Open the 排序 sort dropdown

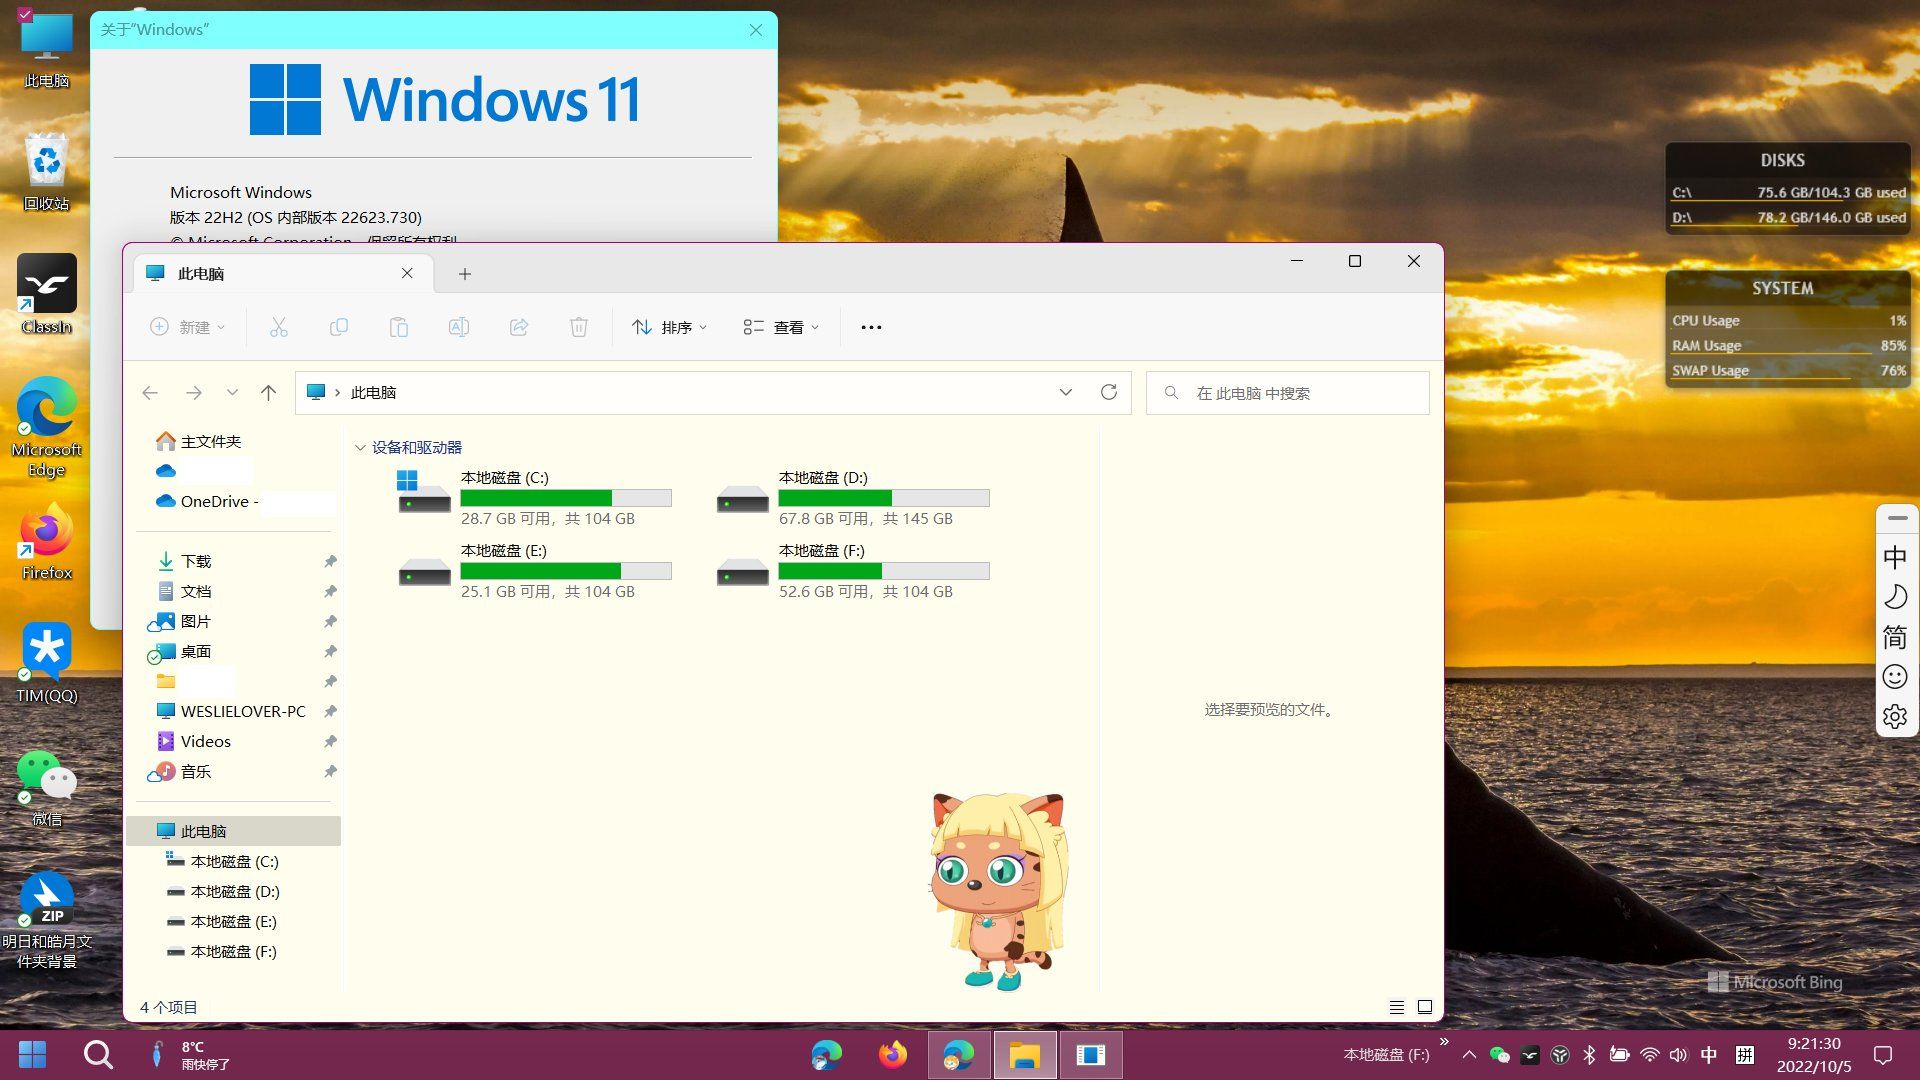pyautogui.click(x=669, y=327)
